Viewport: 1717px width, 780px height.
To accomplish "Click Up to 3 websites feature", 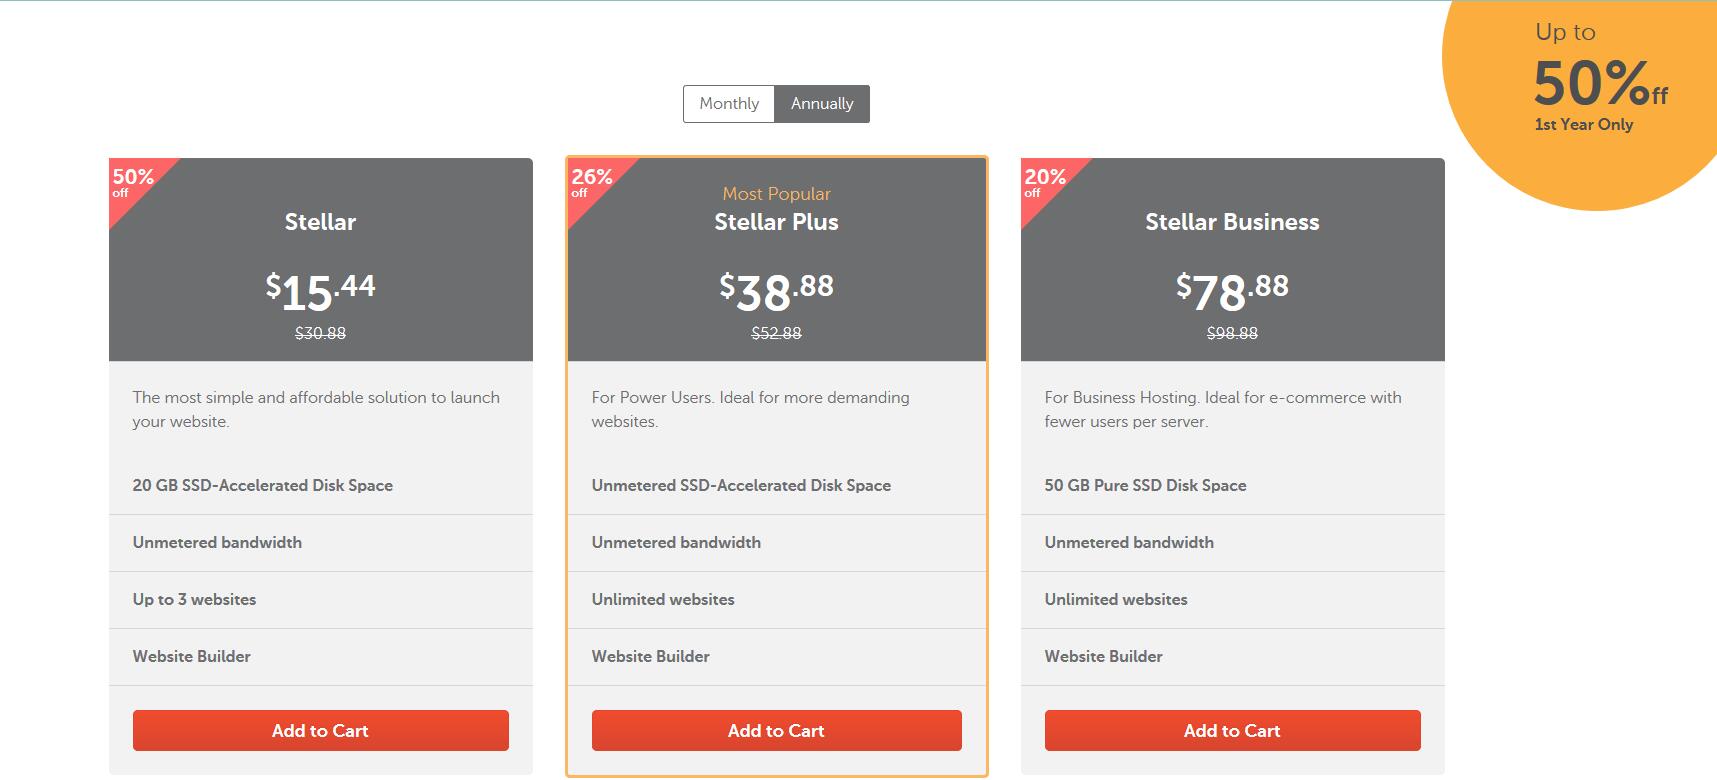I will click(194, 600).
